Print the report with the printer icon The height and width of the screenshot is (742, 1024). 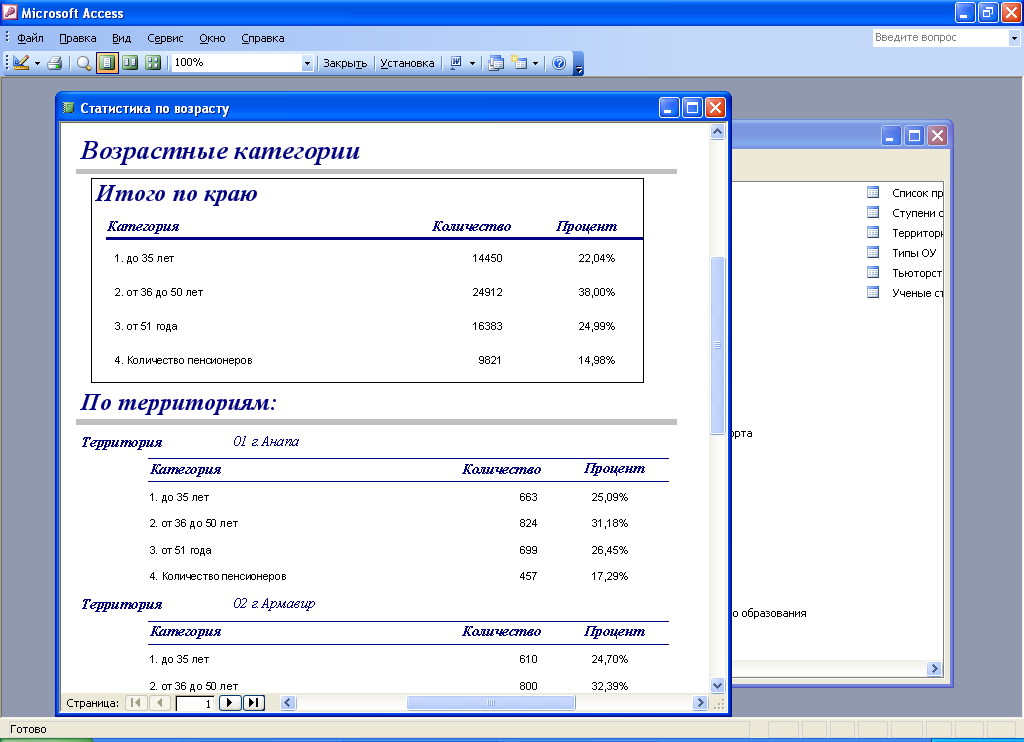55,63
